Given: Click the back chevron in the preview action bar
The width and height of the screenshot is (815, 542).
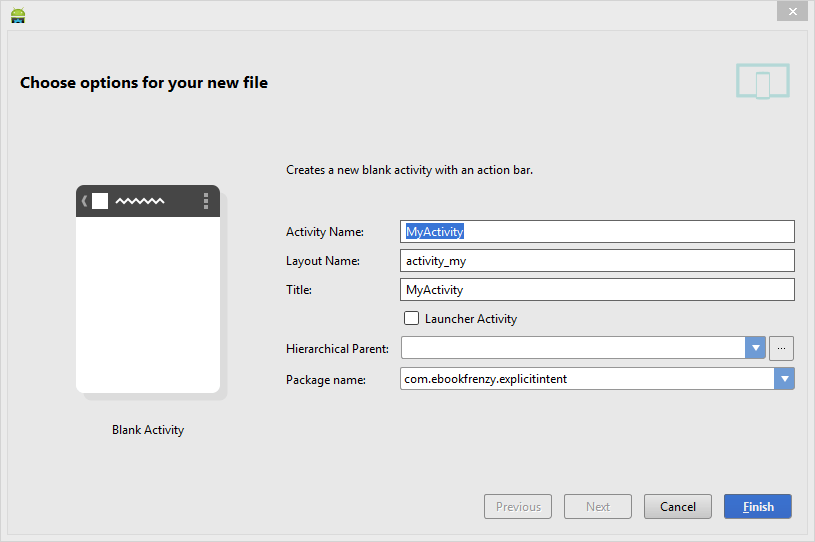Looking at the screenshot, I should (x=85, y=201).
